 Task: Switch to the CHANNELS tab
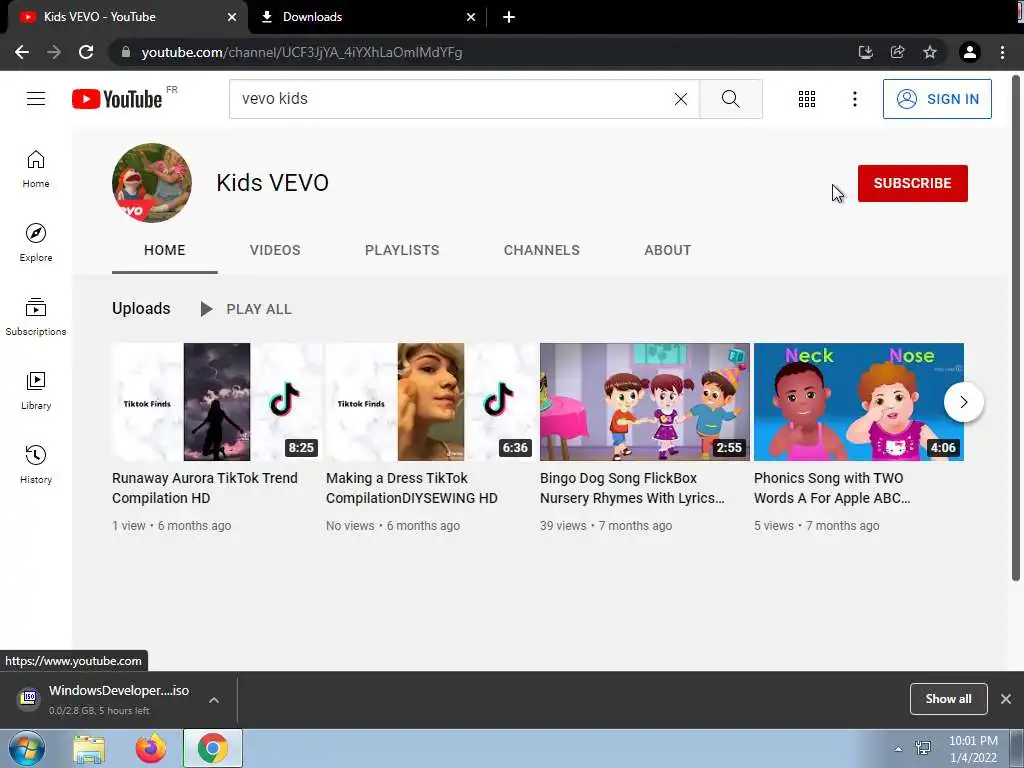tap(541, 250)
